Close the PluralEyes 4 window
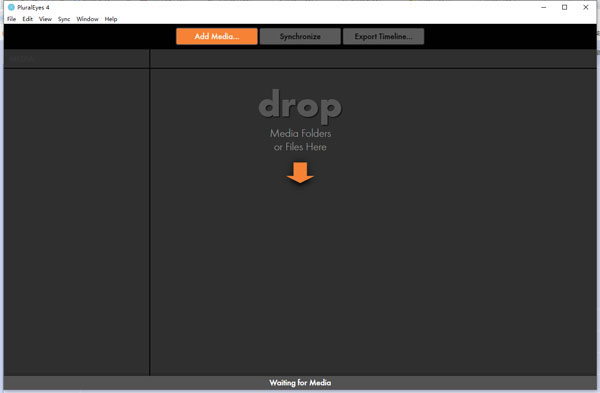 pos(585,7)
